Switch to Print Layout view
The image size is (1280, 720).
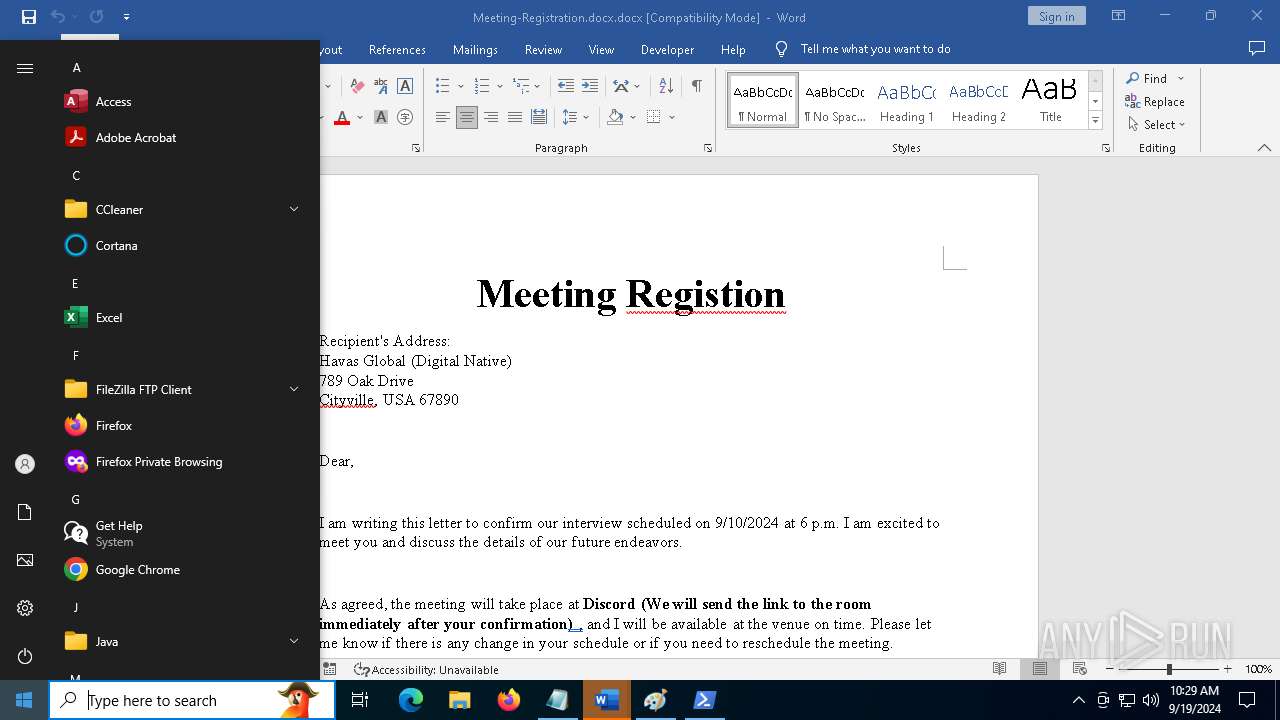1040,669
